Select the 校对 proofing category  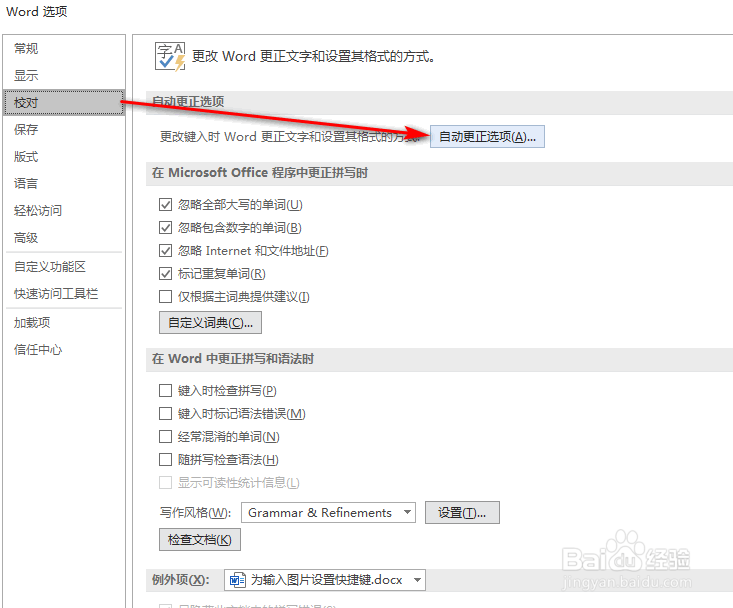tap(64, 103)
